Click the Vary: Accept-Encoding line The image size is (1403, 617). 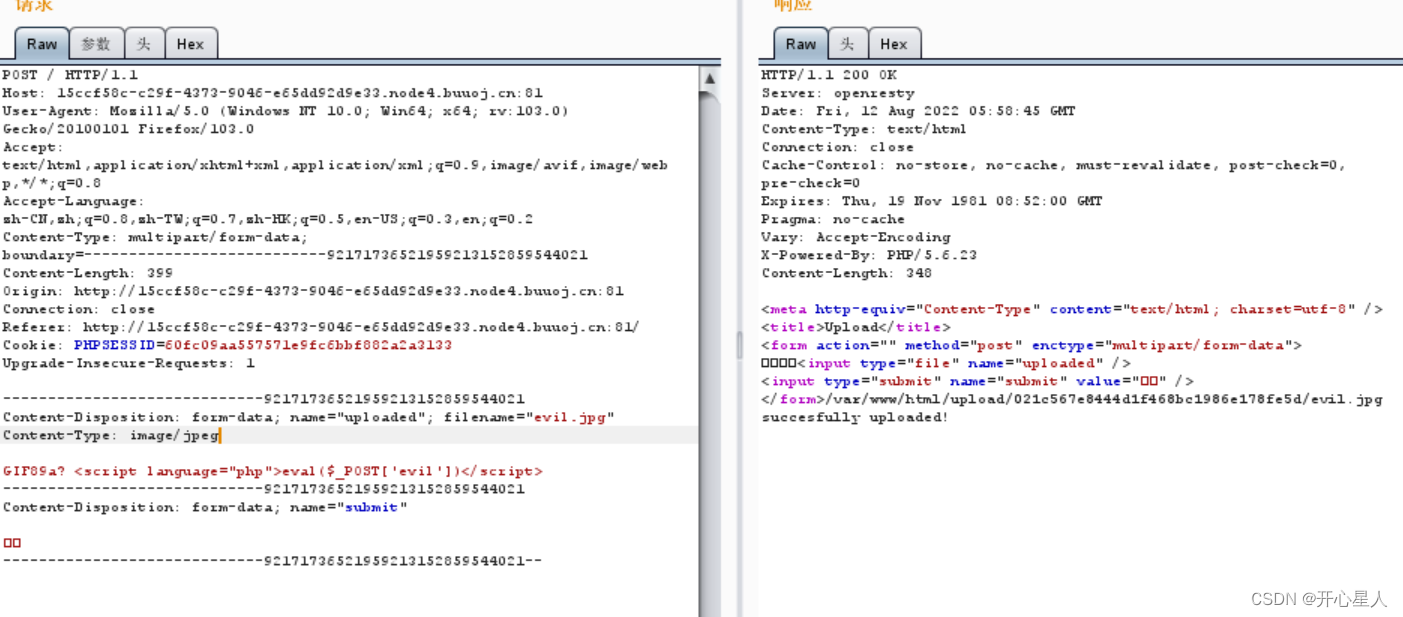tap(856, 237)
